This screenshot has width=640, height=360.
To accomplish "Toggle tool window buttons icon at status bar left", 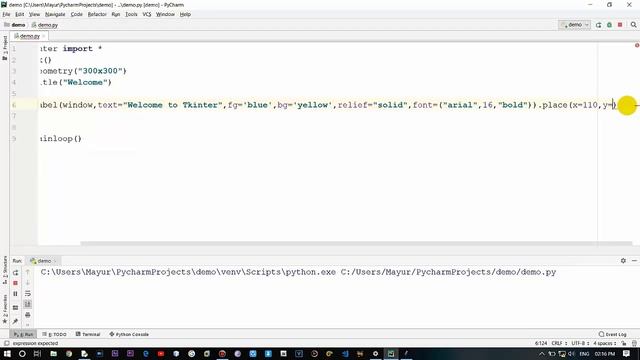I will point(6,343).
